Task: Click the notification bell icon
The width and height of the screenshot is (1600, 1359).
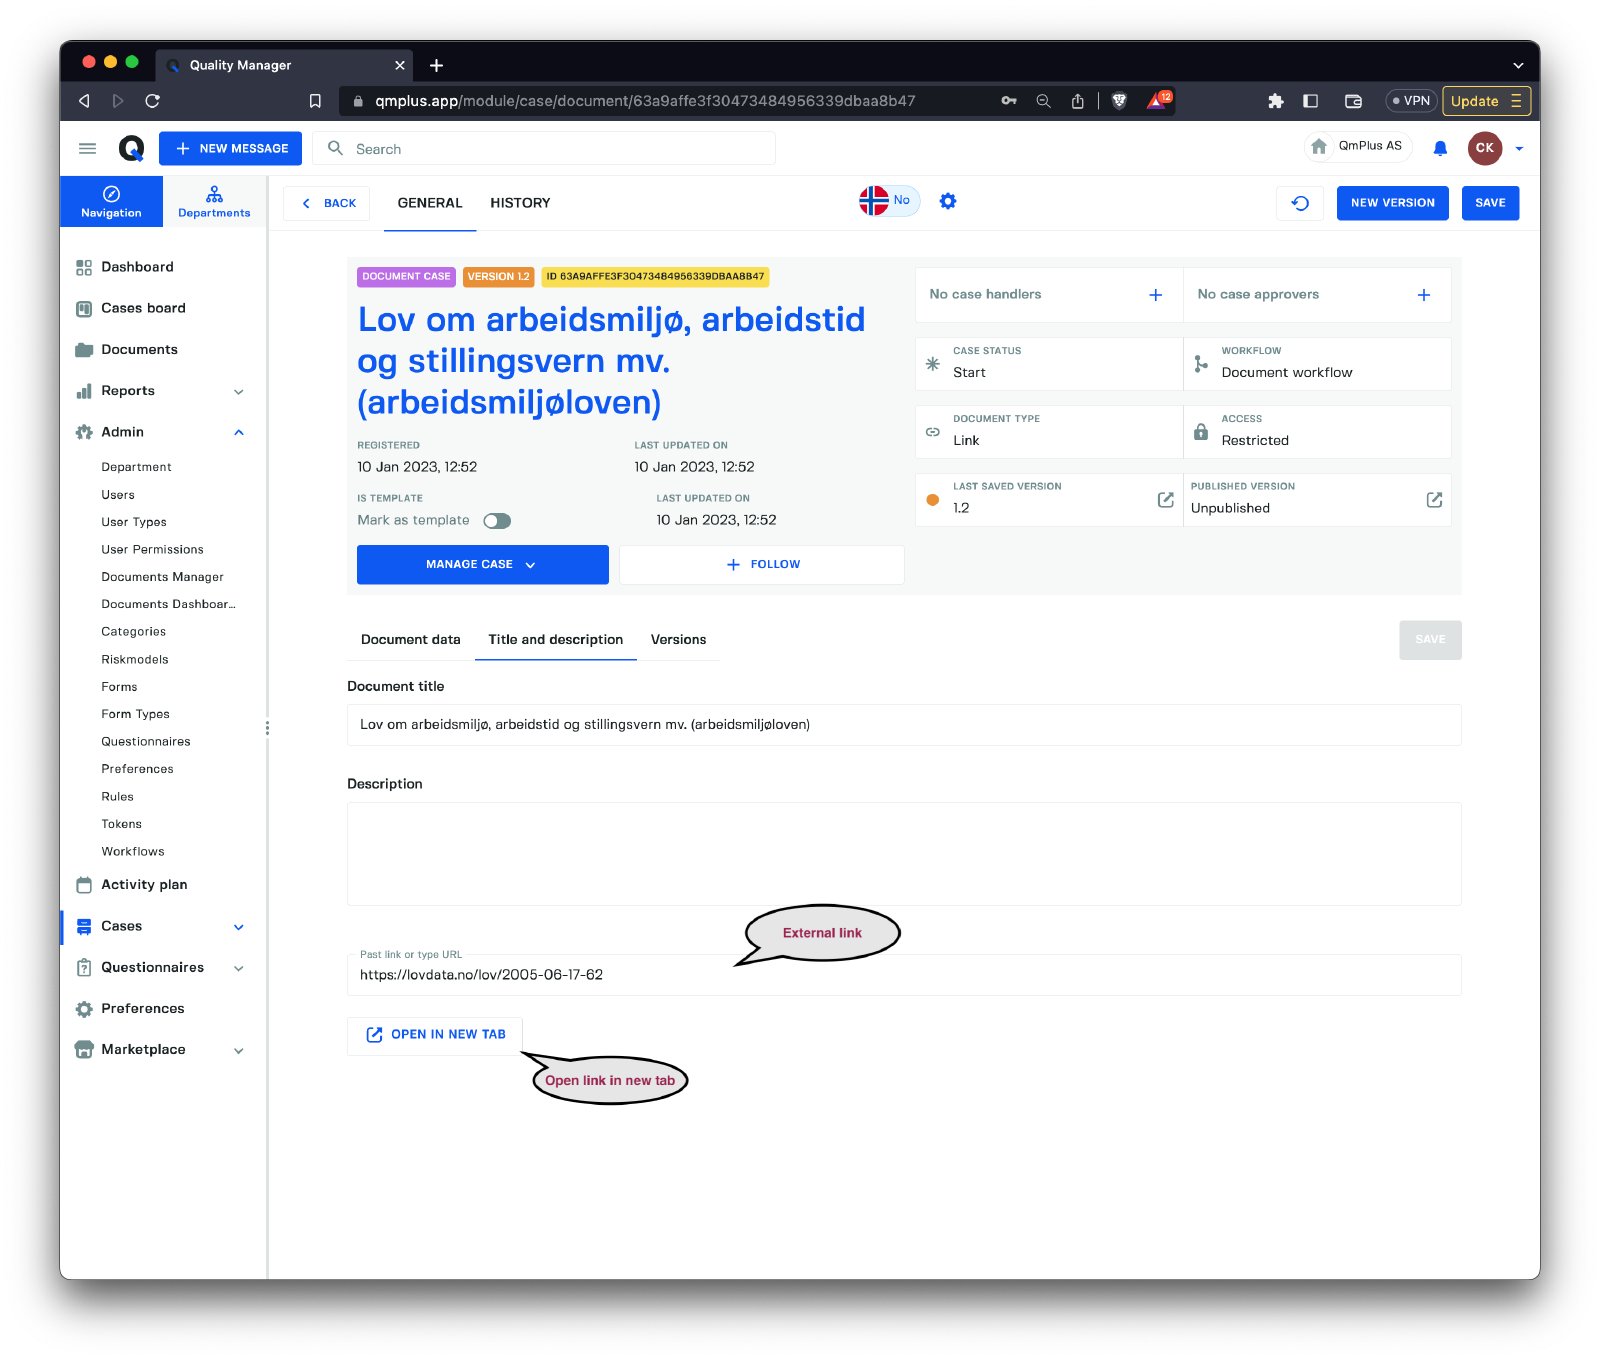Action: (x=1440, y=148)
